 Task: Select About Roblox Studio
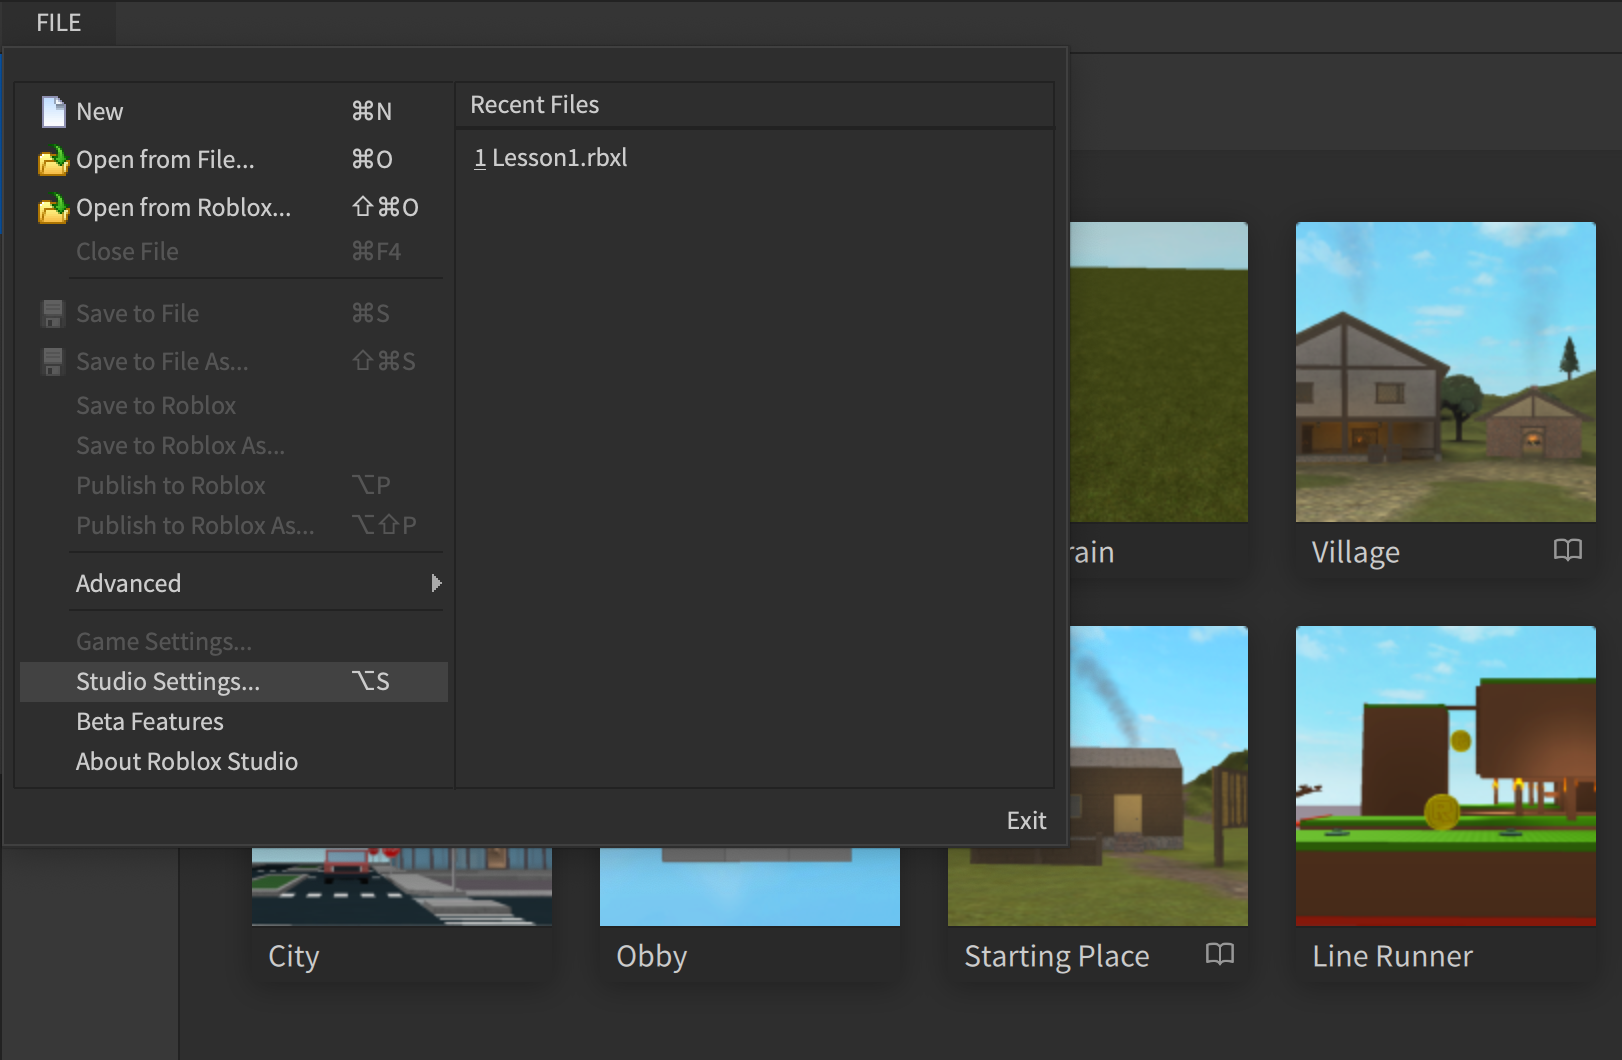point(234,761)
